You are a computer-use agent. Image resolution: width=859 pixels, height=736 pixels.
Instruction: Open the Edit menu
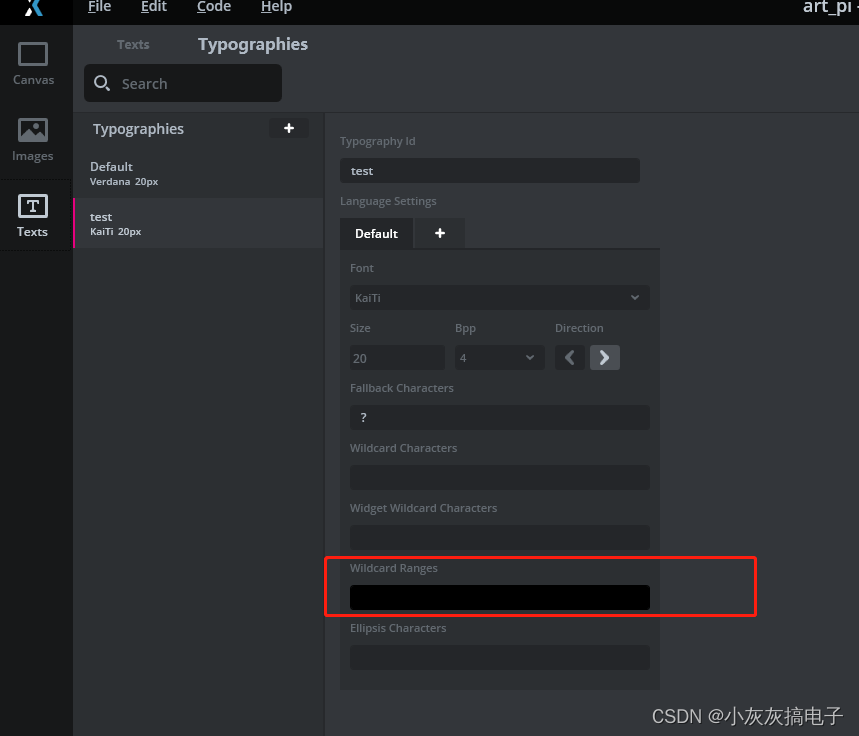coord(154,7)
